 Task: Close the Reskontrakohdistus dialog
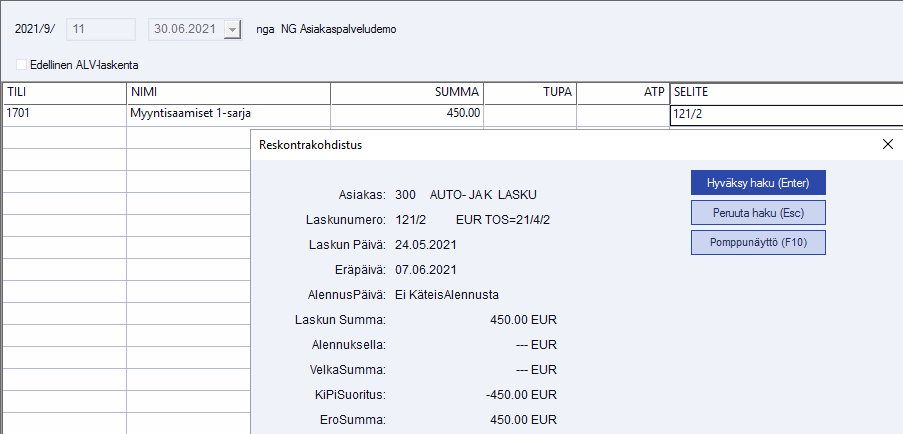pyautogui.click(x=887, y=144)
